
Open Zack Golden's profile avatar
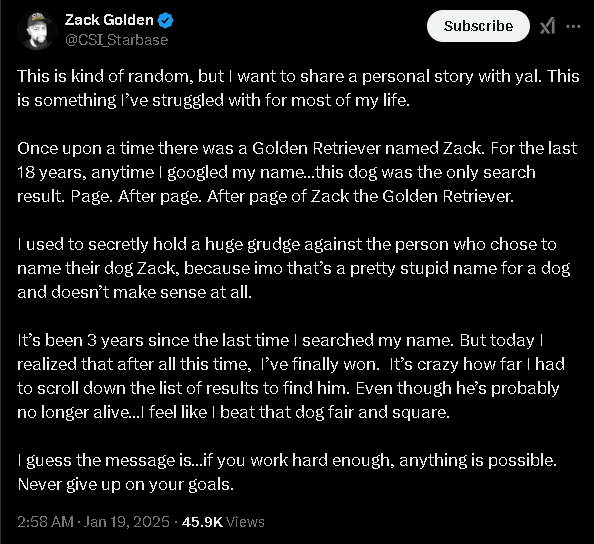(x=37, y=30)
